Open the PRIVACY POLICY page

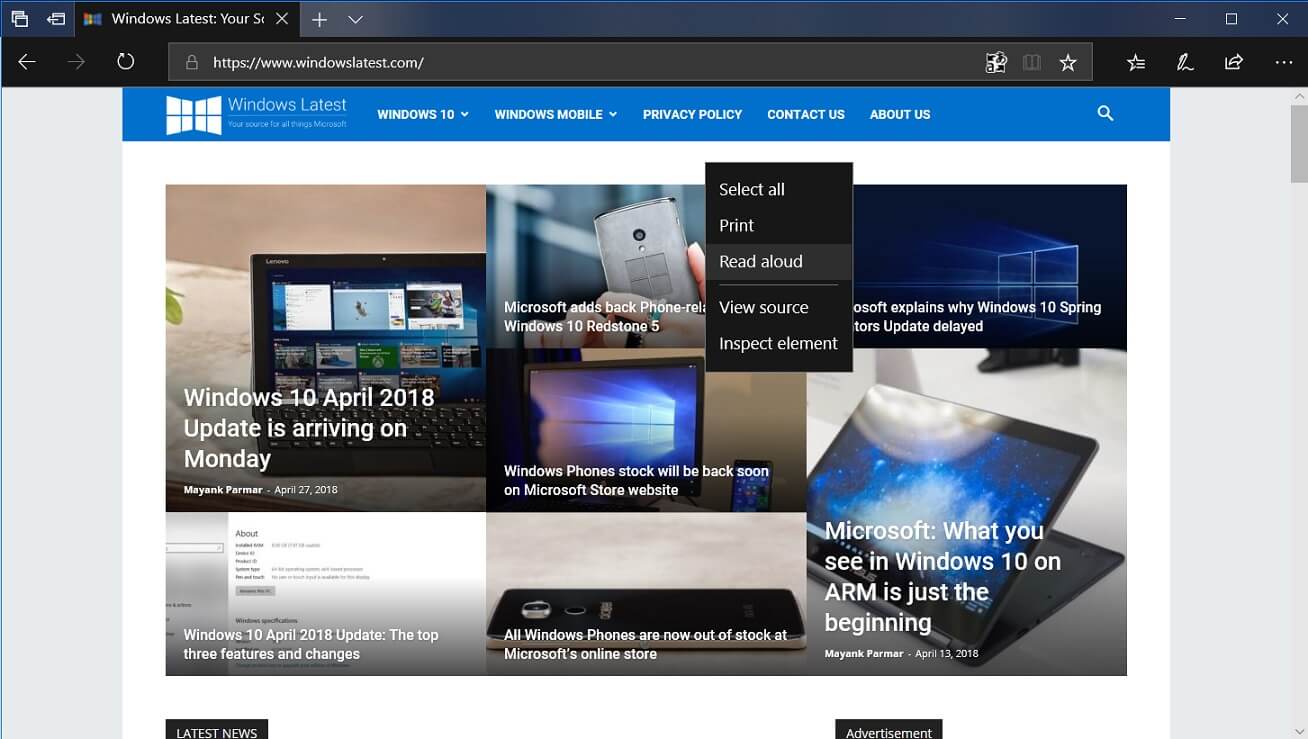tap(692, 114)
